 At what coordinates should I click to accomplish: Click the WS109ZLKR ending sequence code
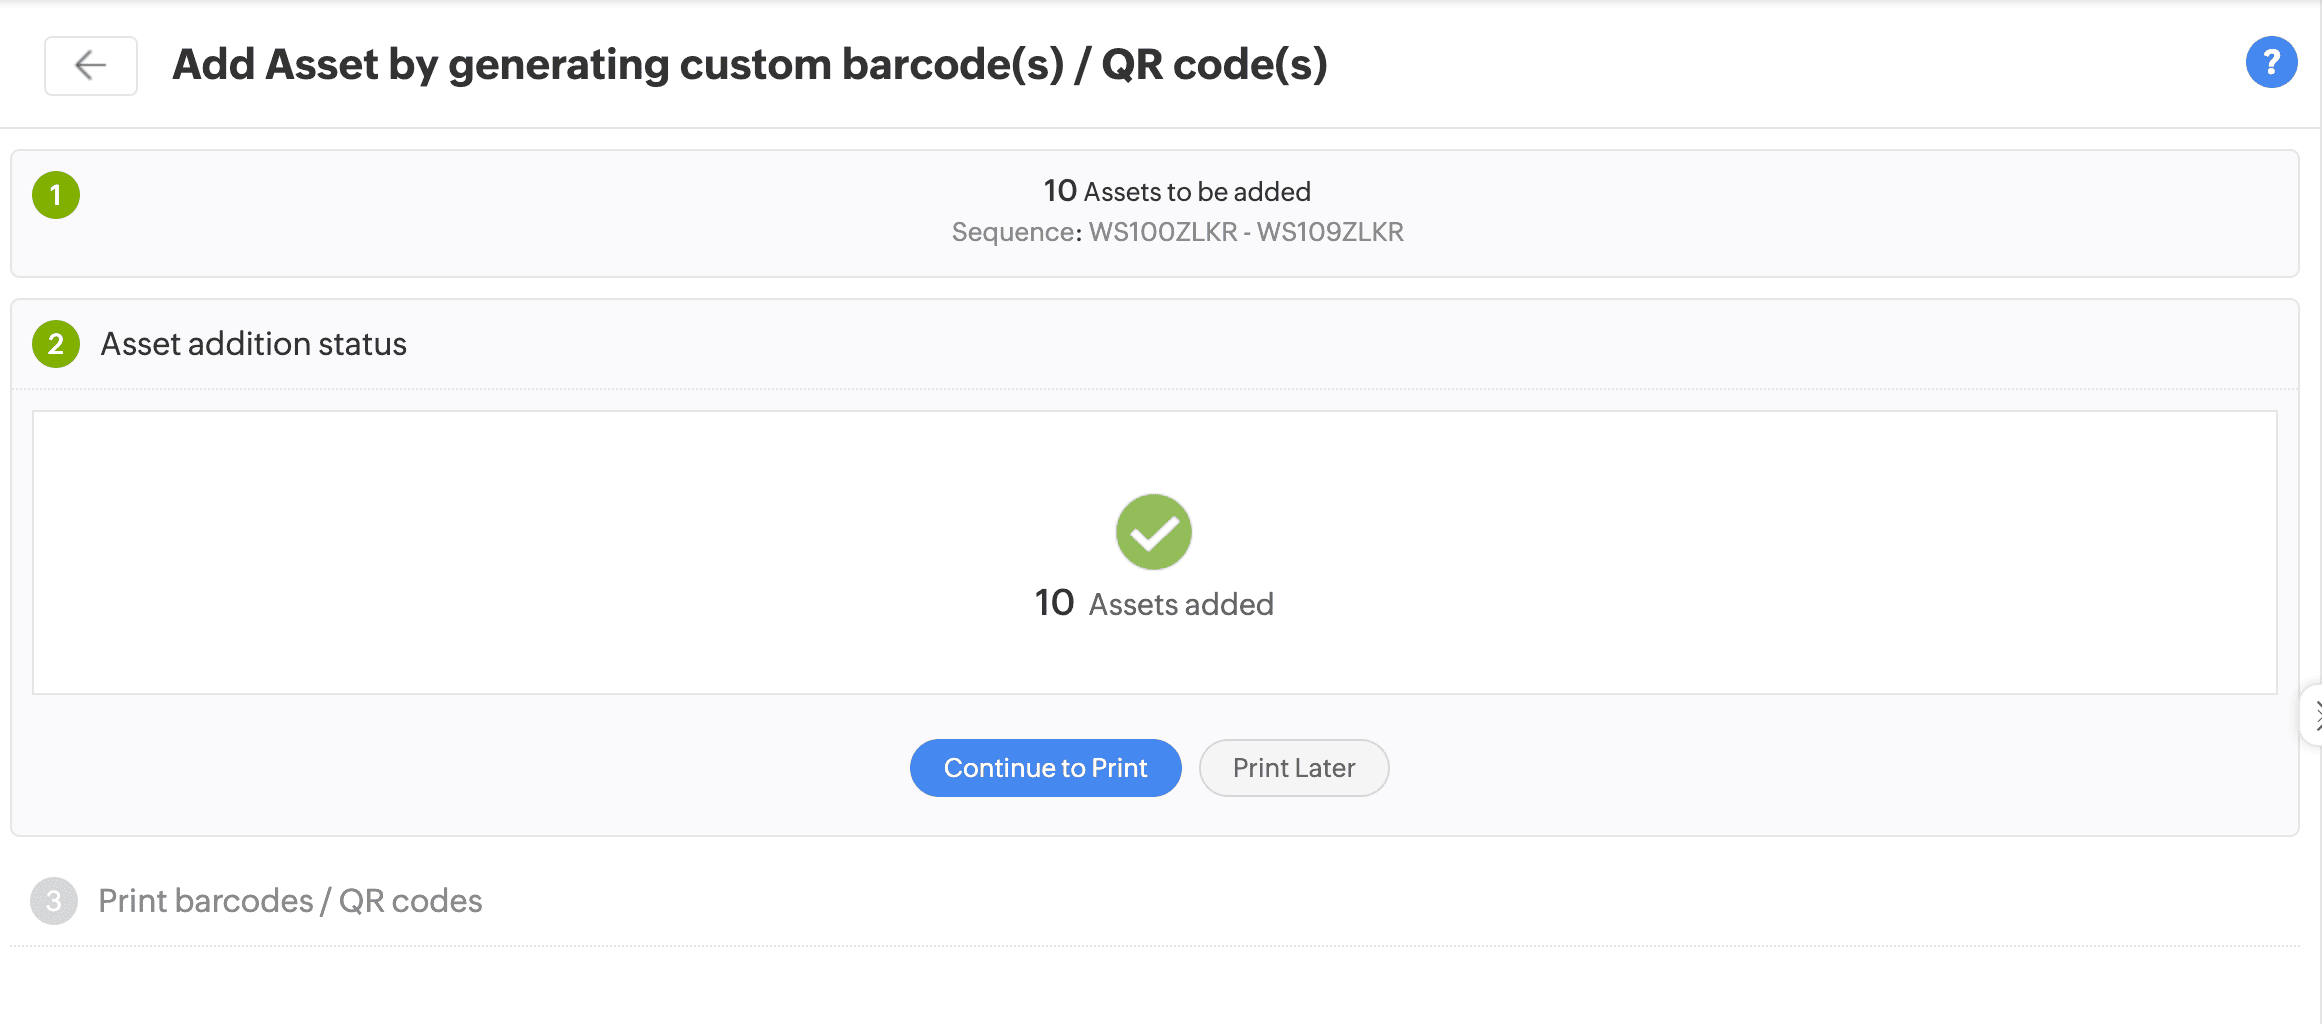coord(1330,232)
